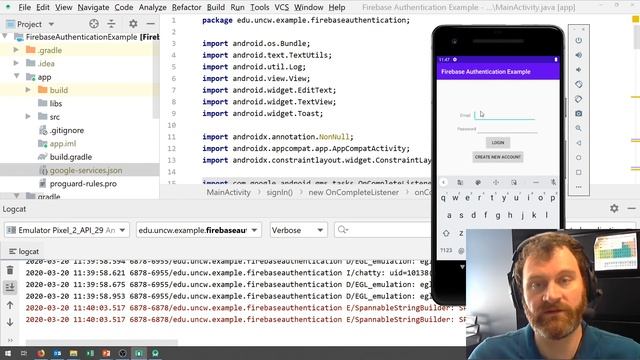This screenshot has width=640, height=360.
Task: Open the process selector dropdown
Action: [x=198, y=230]
